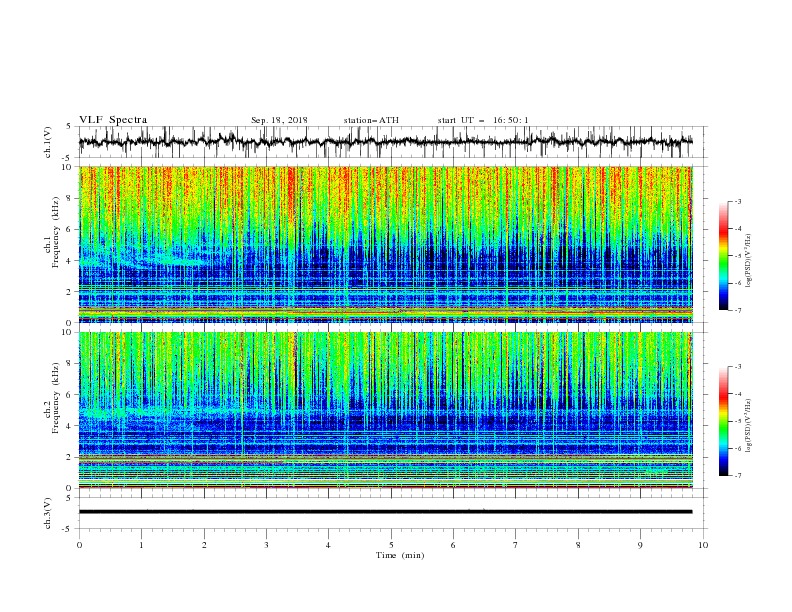Click time tick "3" on the x-axis
This screenshot has width=792, height=612.
(x=266, y=545)
